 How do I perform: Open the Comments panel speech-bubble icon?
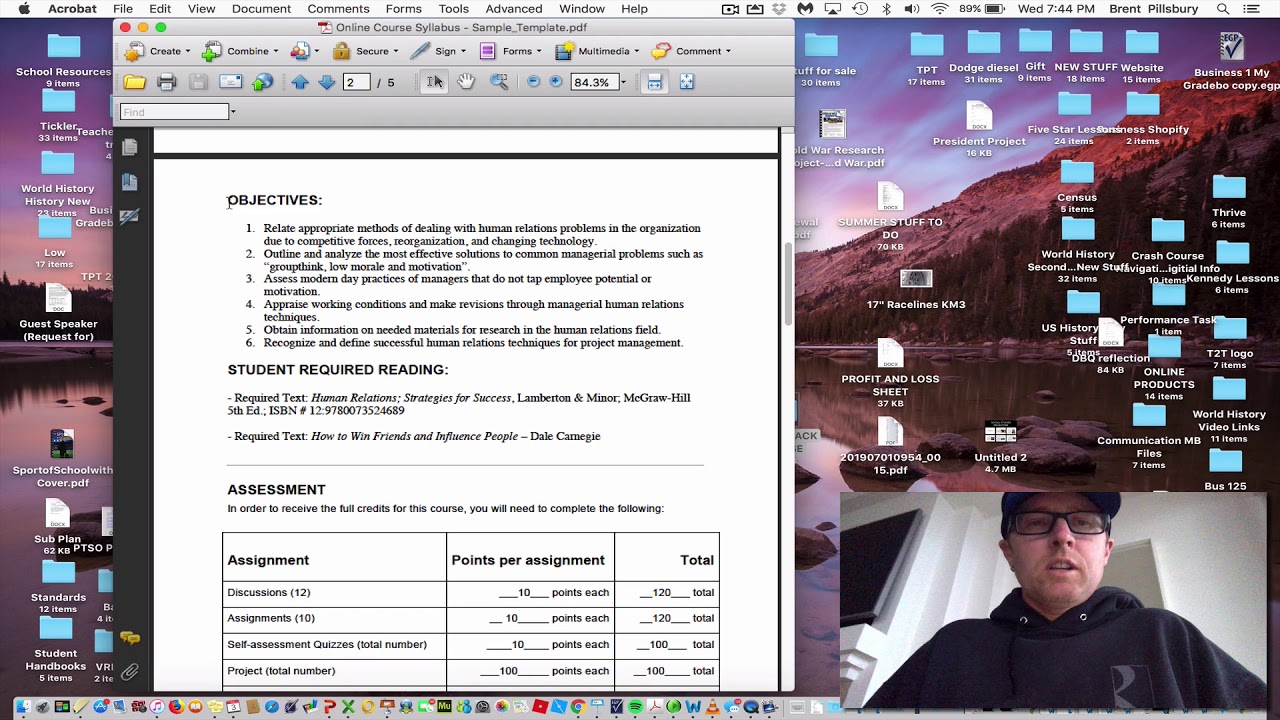click(129, 638)
